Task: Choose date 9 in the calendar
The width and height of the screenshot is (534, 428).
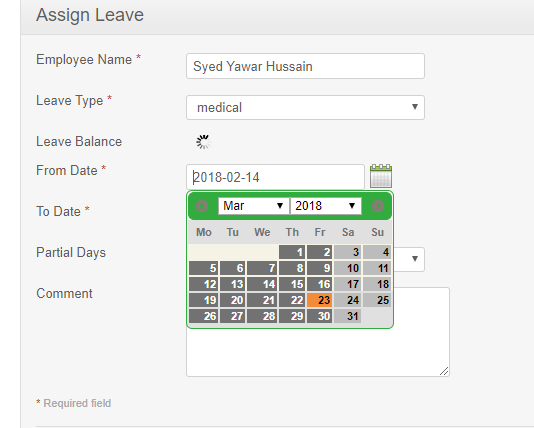Action: (319, 268)
